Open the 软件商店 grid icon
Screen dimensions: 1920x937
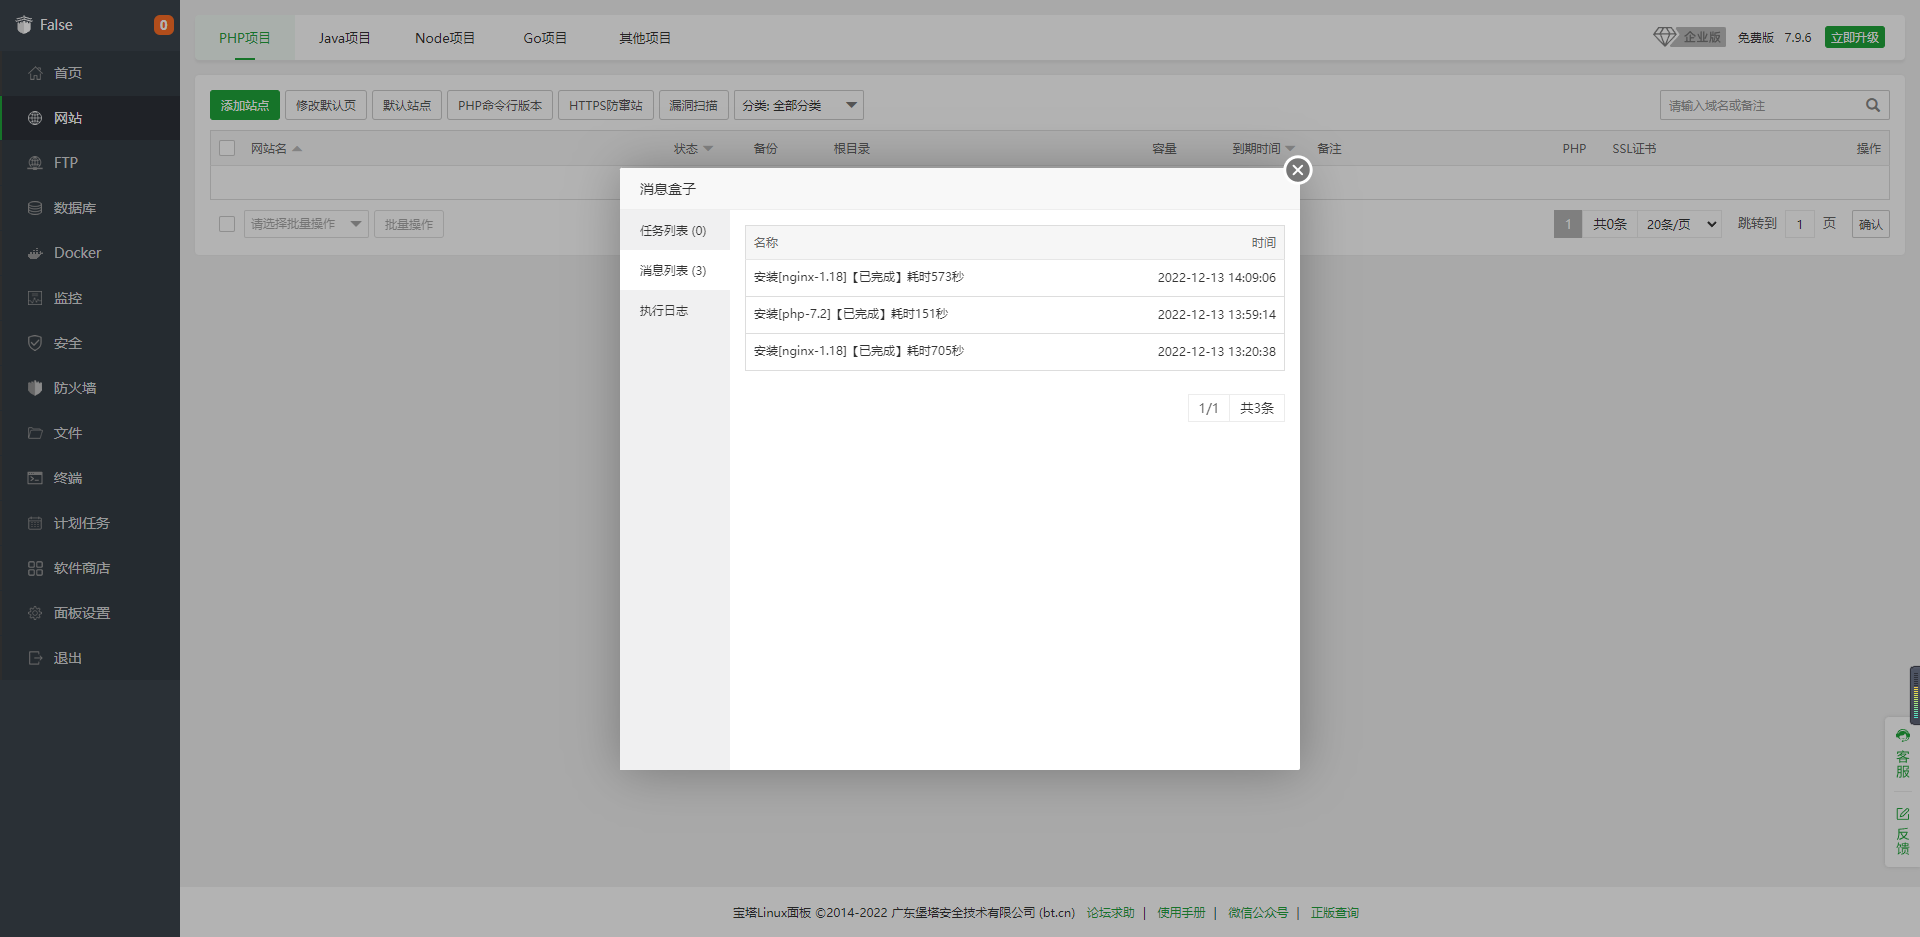[35, 568]
